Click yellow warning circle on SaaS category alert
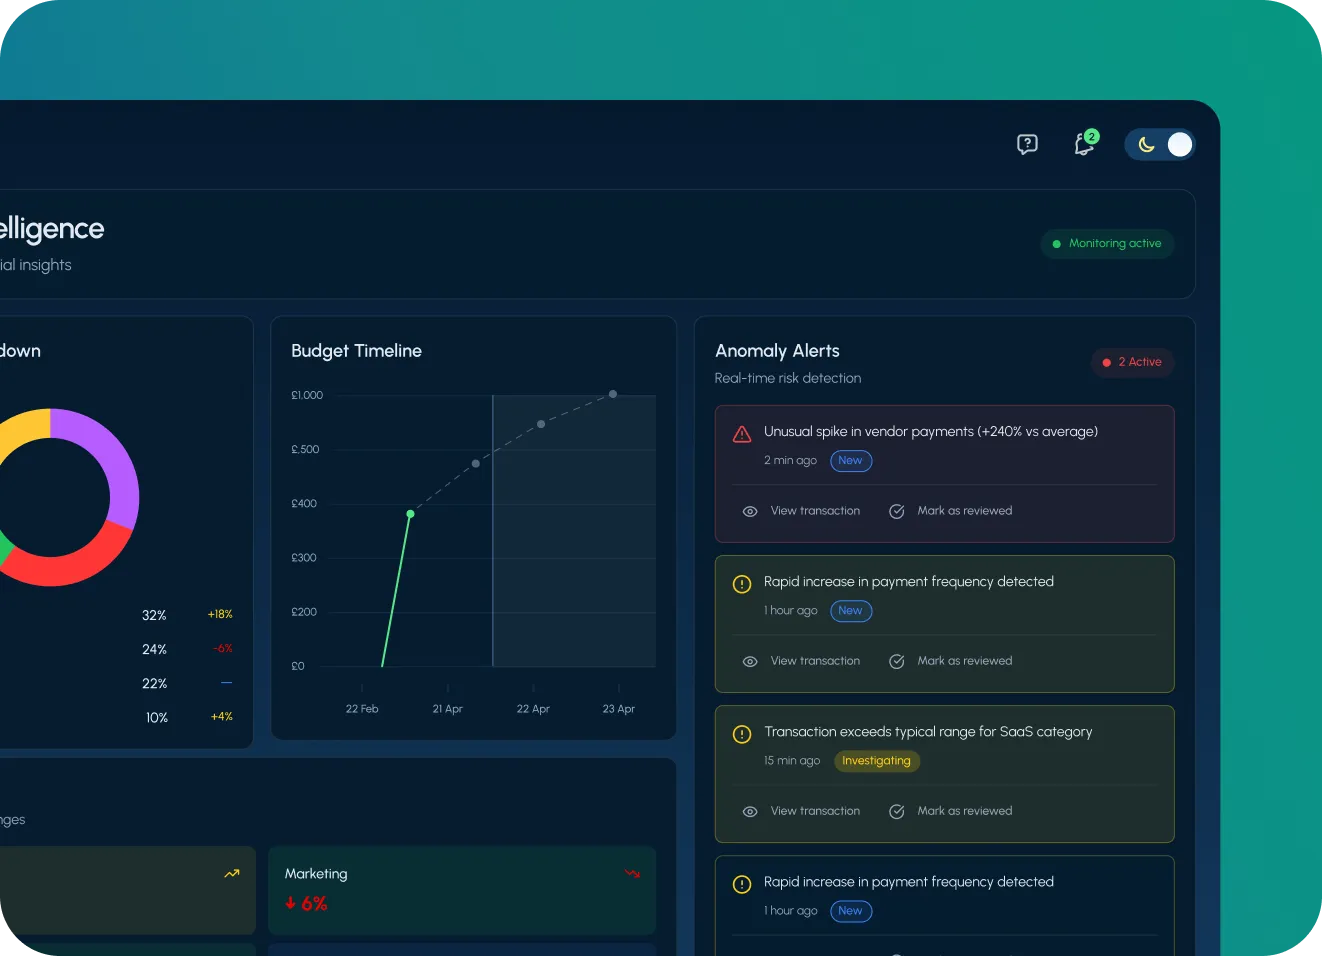Image resolution: width=1322 pixels, height=956 pixels. coord(742,734)
